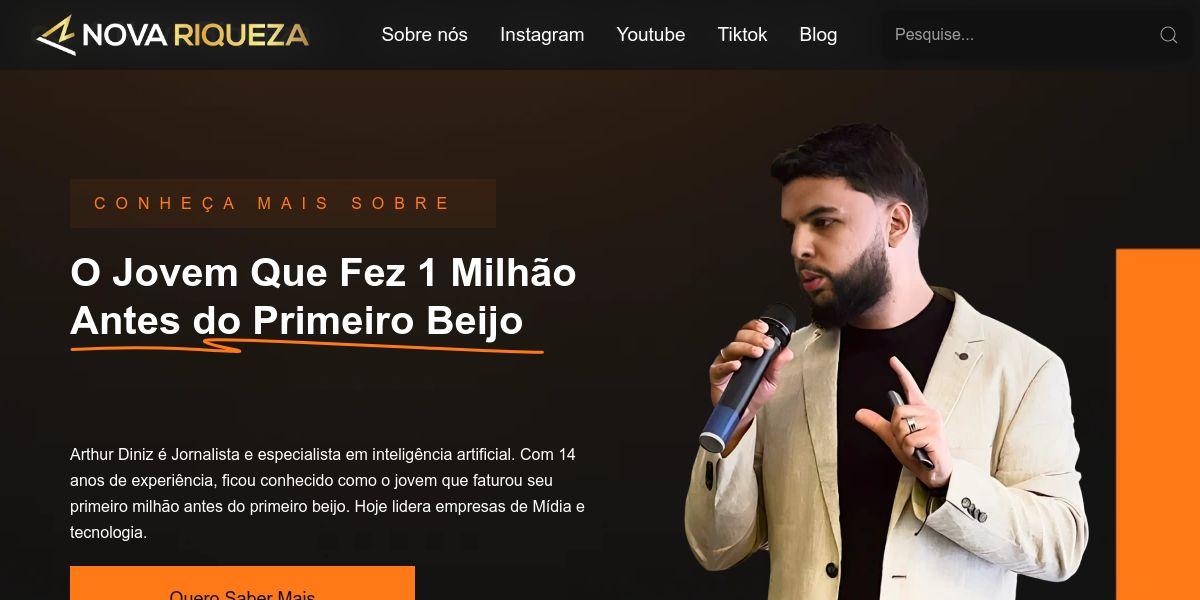Go to the Instagram nav link
This screenshot has width=1200, height=600.
coord(542,34)
